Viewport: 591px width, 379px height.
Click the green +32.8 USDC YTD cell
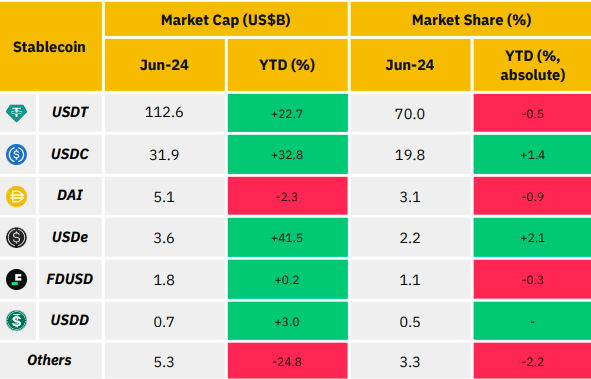[x=288, y=154]
